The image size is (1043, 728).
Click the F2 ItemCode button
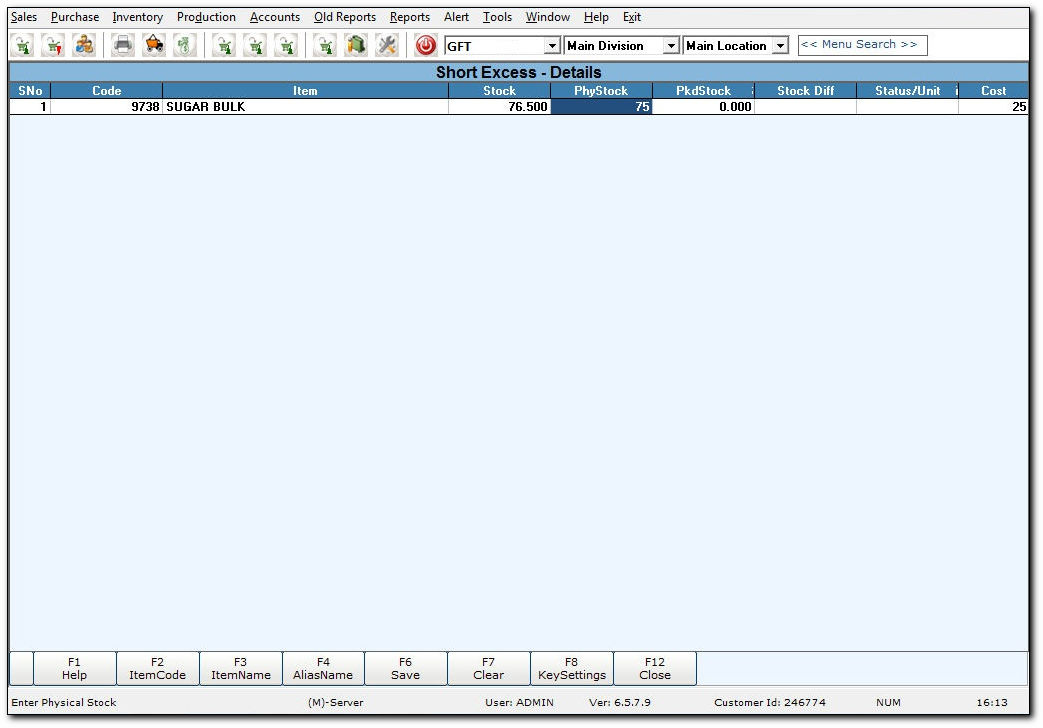coord(158,668)
